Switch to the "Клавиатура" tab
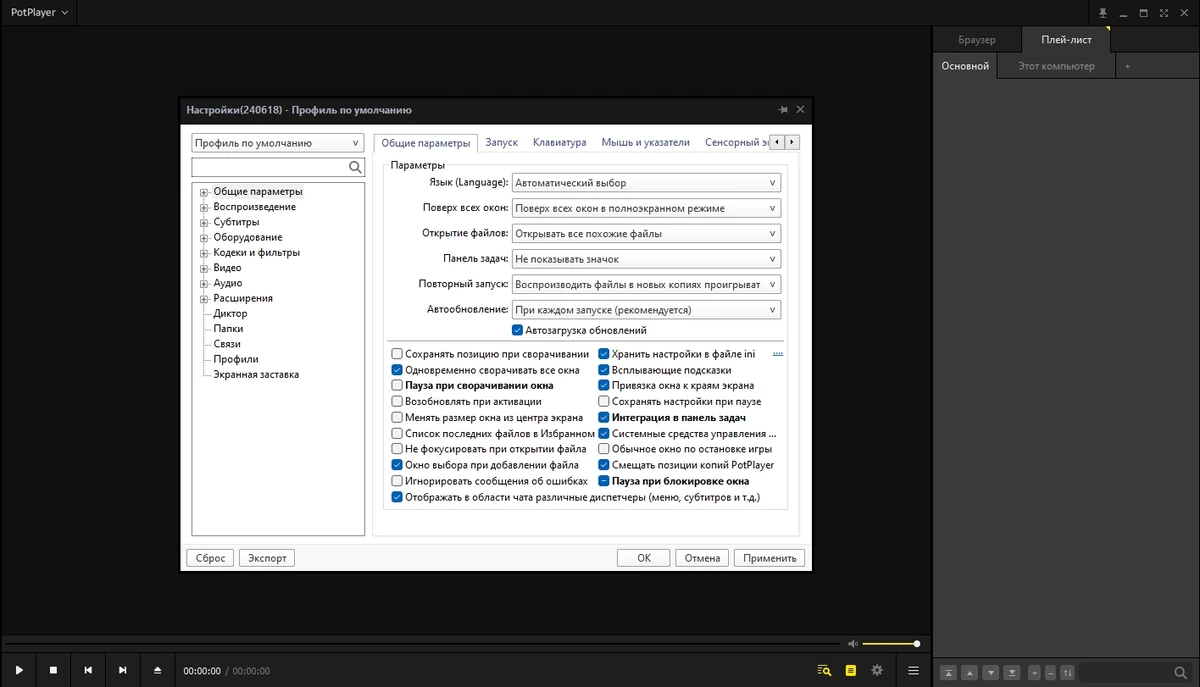 [x=559, y=142]
